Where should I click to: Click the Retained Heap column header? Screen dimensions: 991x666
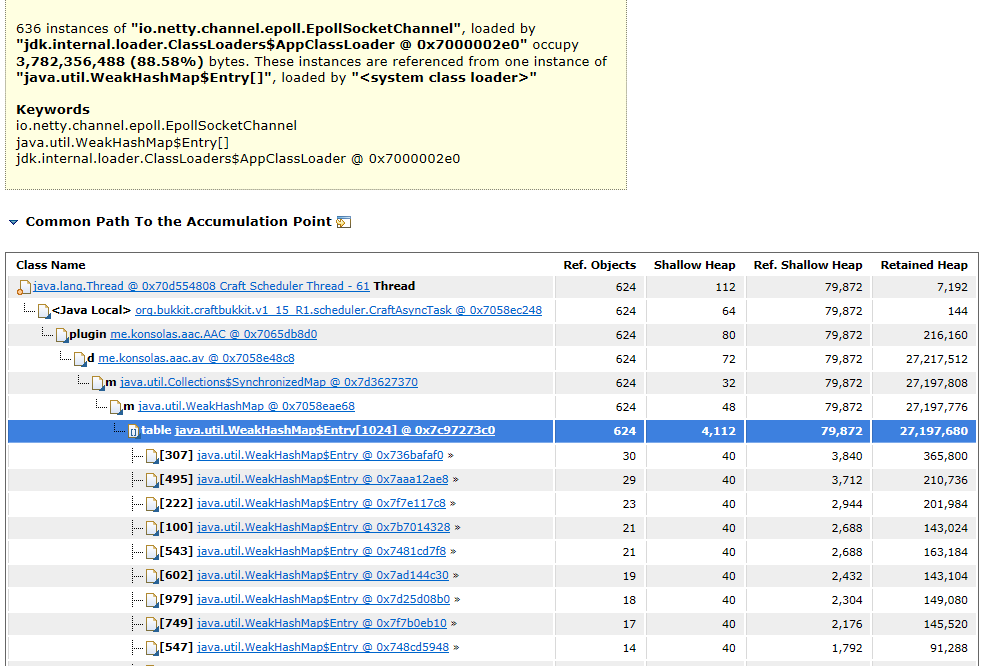click(924, 265)
